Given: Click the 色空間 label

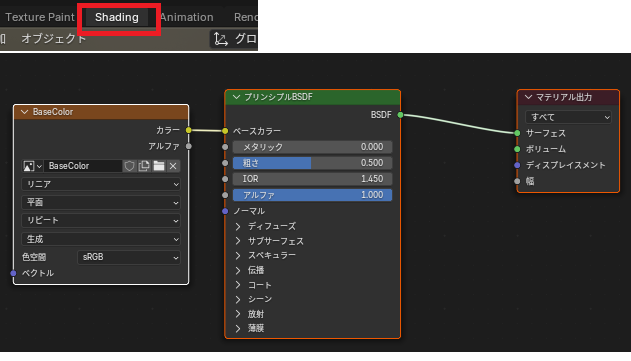Looking at the screenshot, I should coord(34,257).
